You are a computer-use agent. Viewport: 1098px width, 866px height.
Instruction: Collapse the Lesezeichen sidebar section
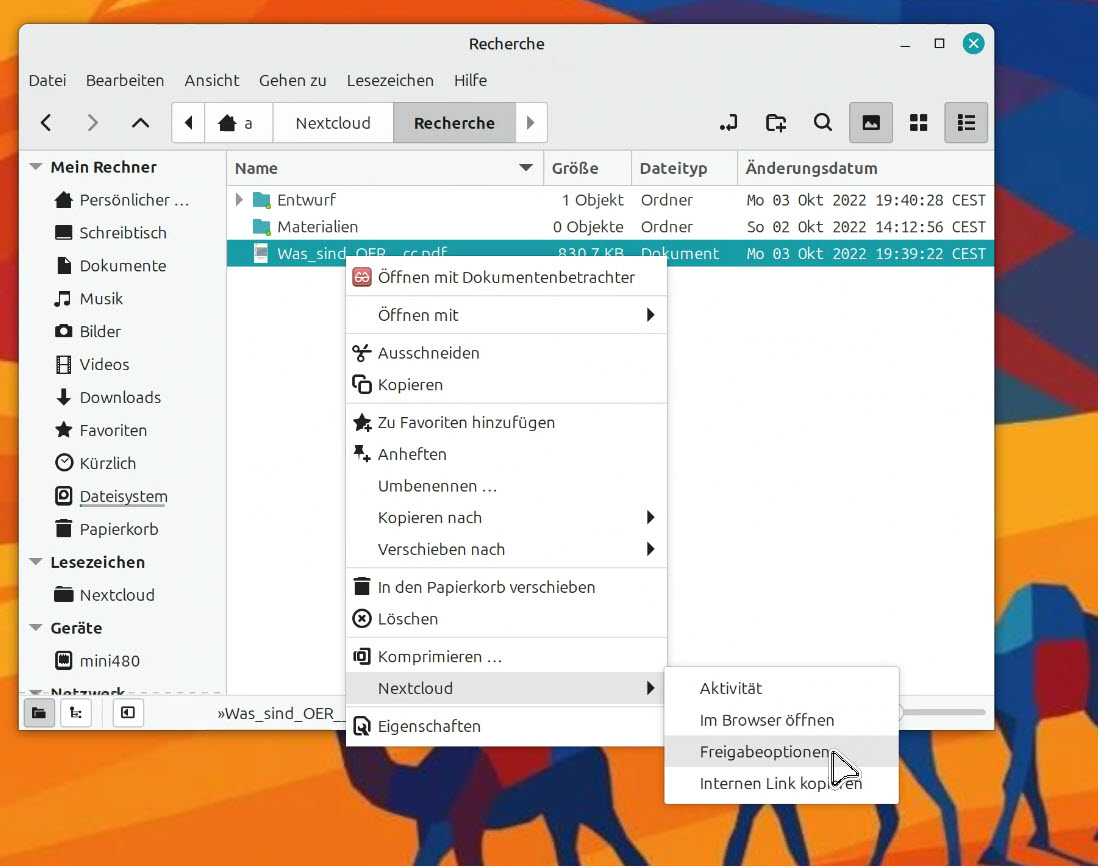point(36,562)
